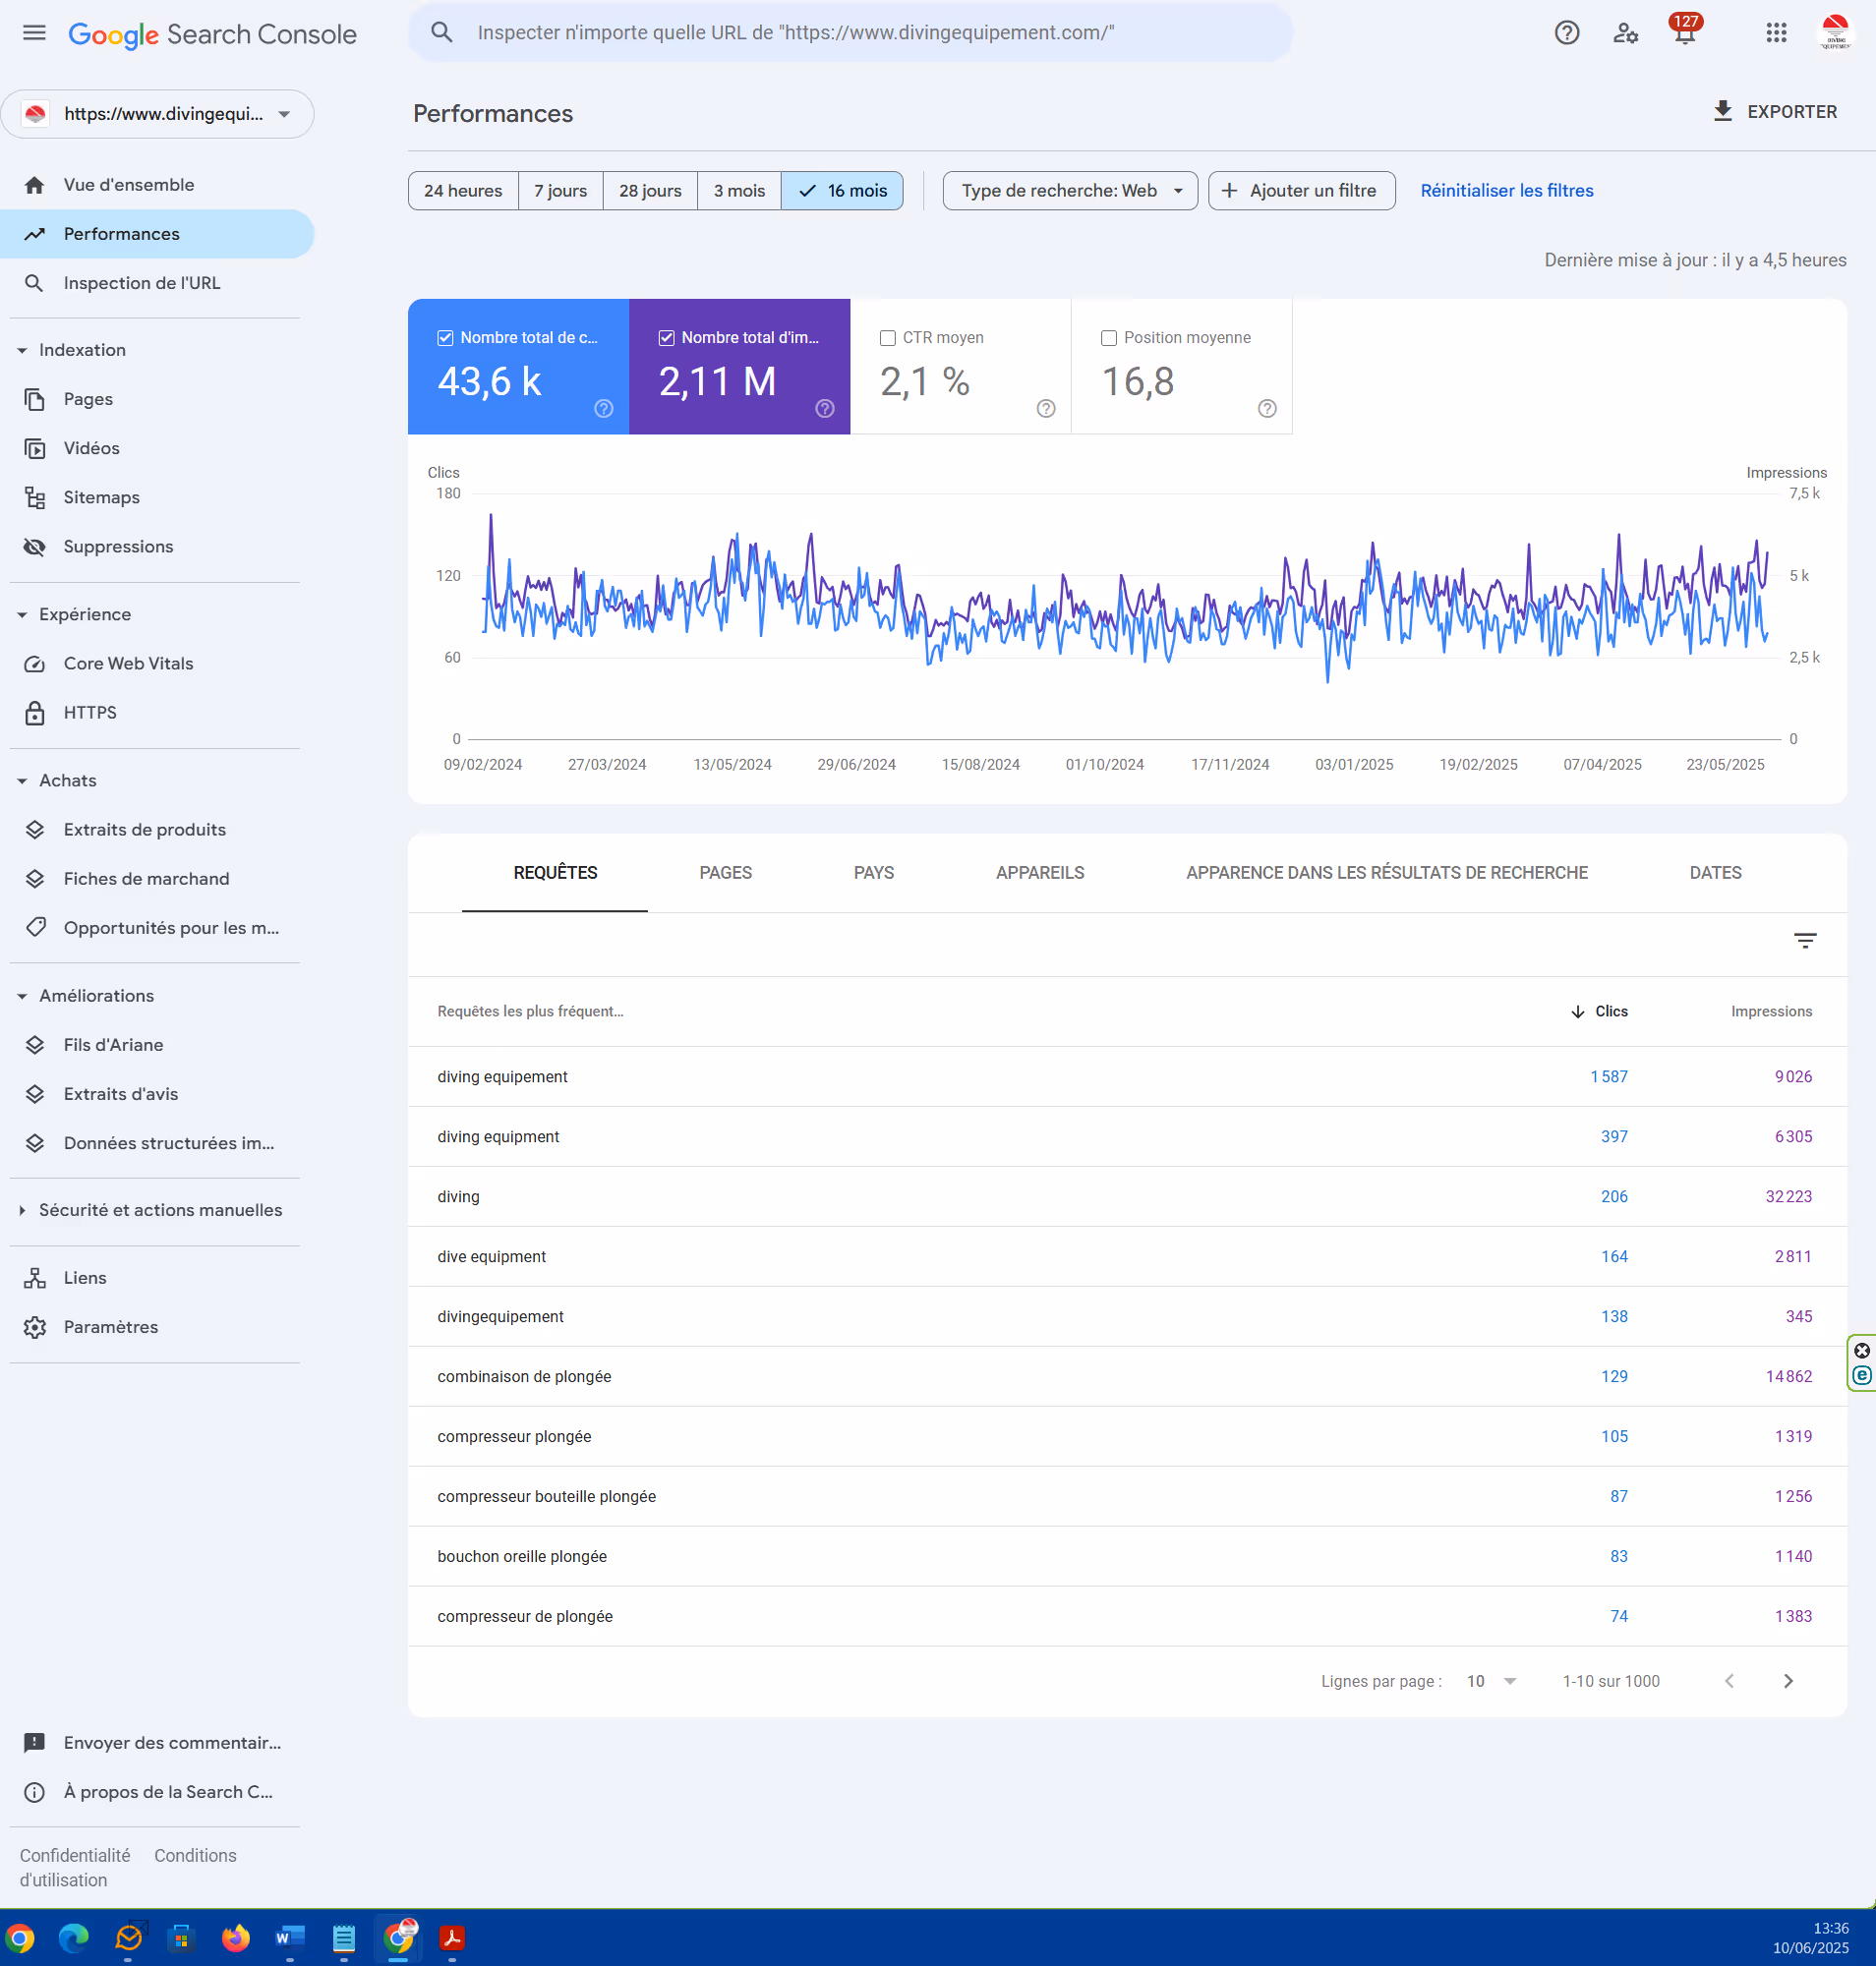Open the property selector dropdown
Screen dimensions: 1876x1966
point(157,114)
